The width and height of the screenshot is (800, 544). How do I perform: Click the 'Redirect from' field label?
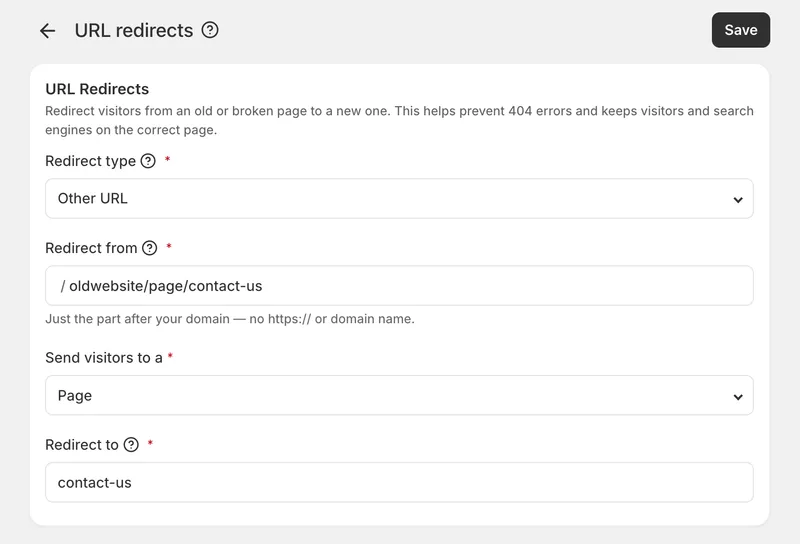click(x=91, y=248)
